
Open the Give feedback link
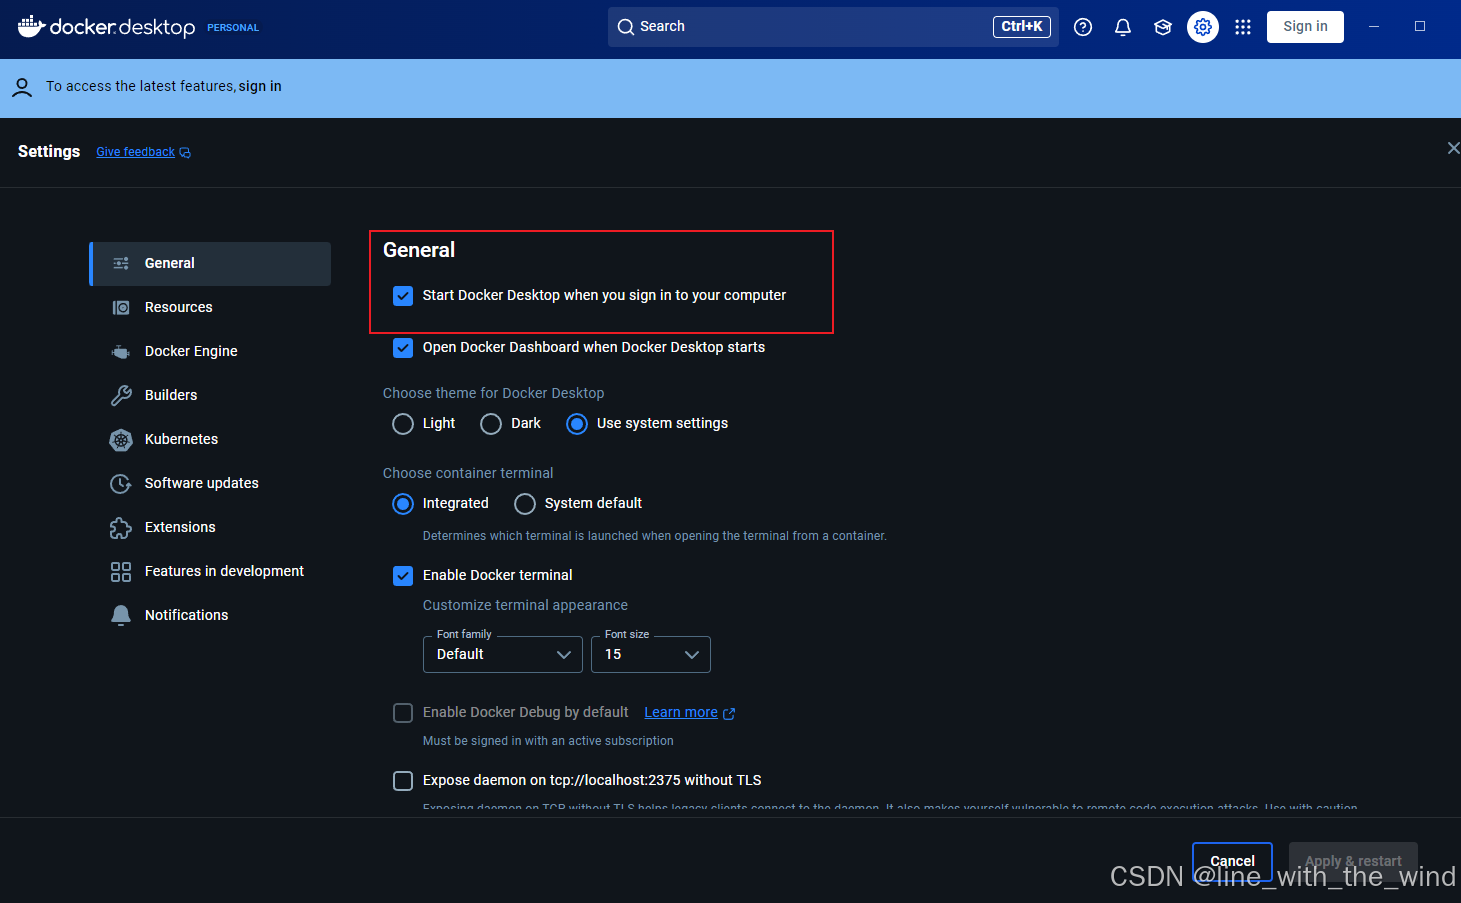click(135, 152)
